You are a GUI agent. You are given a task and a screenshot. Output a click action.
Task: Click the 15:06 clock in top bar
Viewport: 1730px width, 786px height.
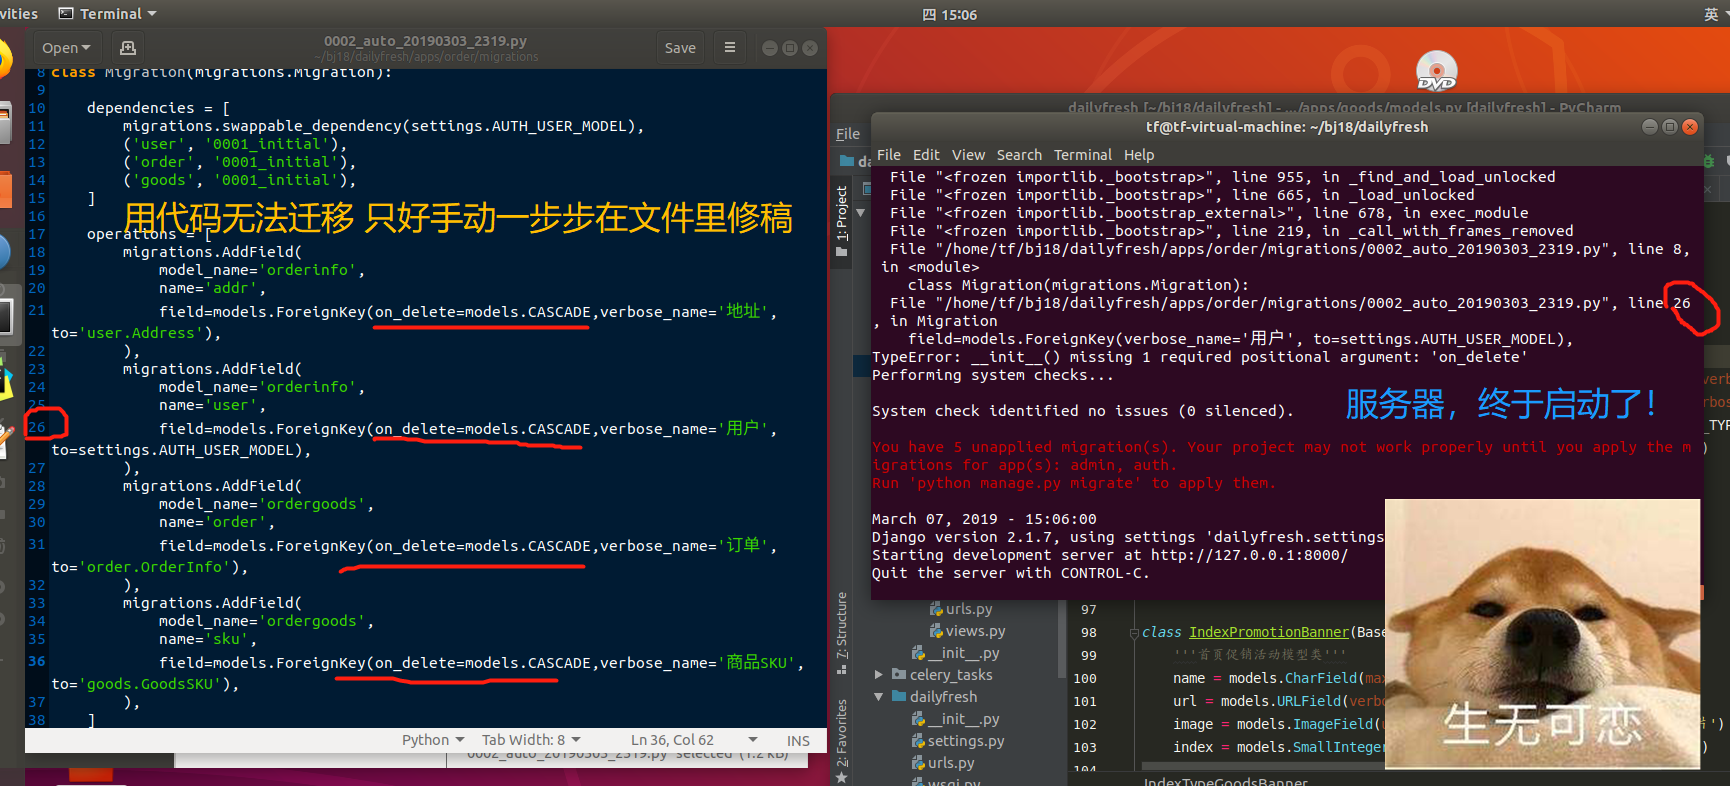click(950, 14)
